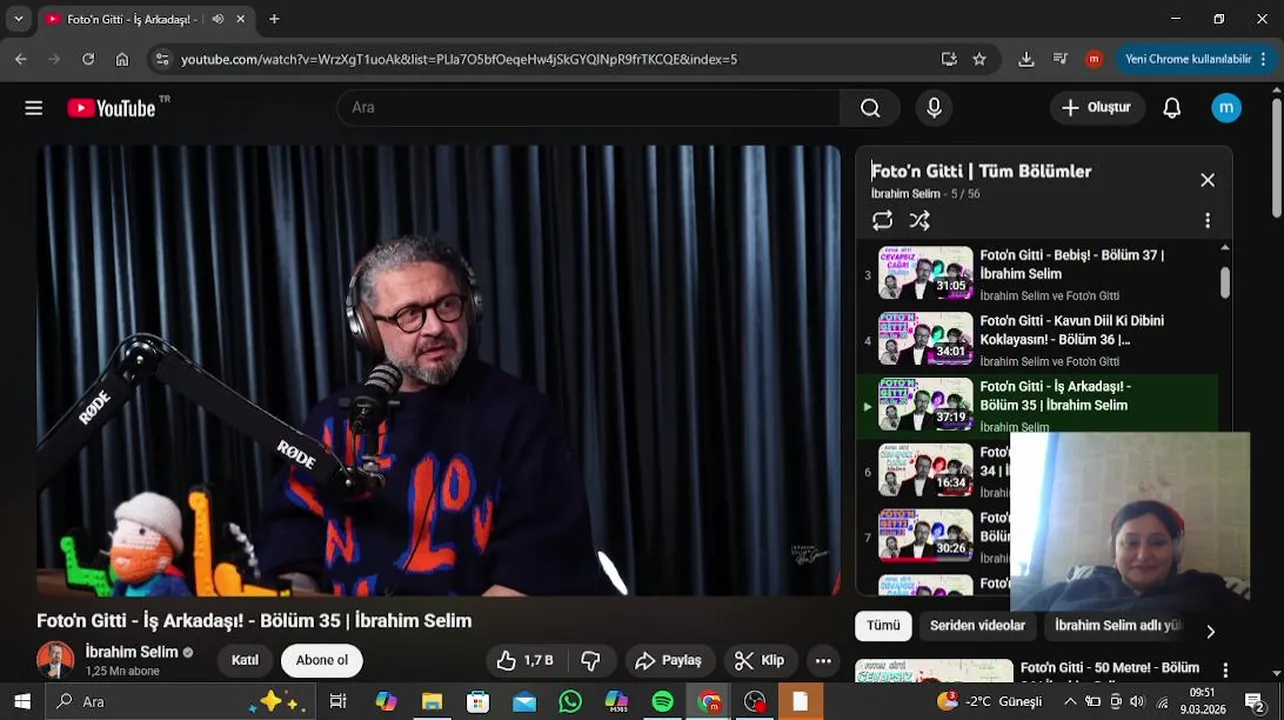Toggle playlist shuffle
The width and height of the screenshot is (1284, 720).
919,221
